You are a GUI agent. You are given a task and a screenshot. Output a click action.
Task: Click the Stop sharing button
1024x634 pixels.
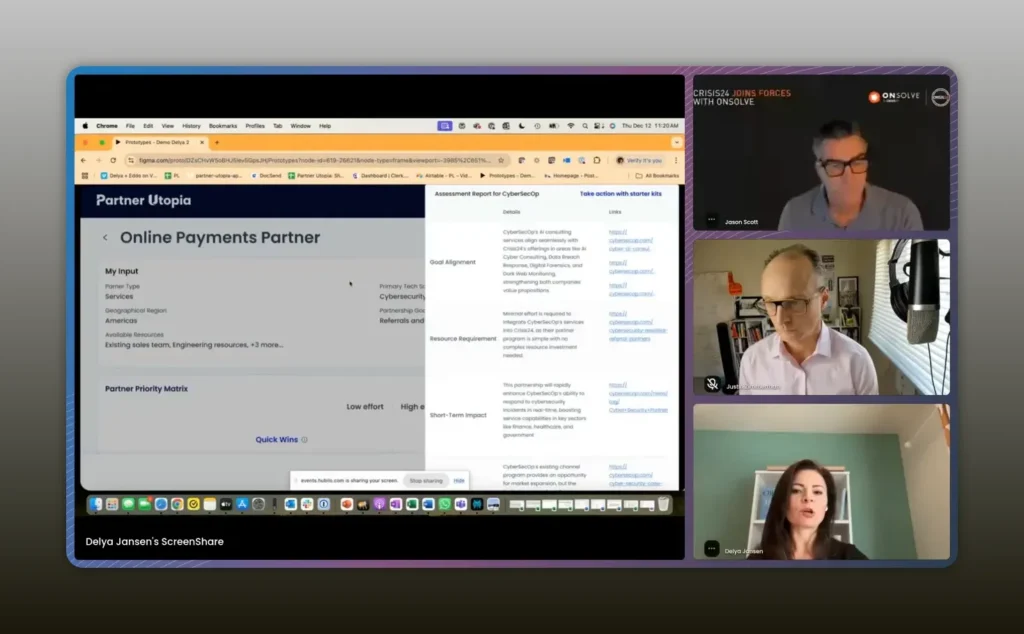(x=425, y=480)
